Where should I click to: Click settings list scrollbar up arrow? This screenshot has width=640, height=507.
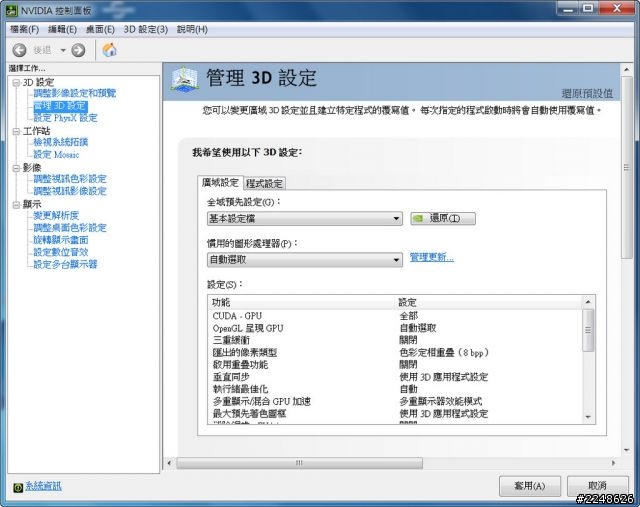point(588,302)
